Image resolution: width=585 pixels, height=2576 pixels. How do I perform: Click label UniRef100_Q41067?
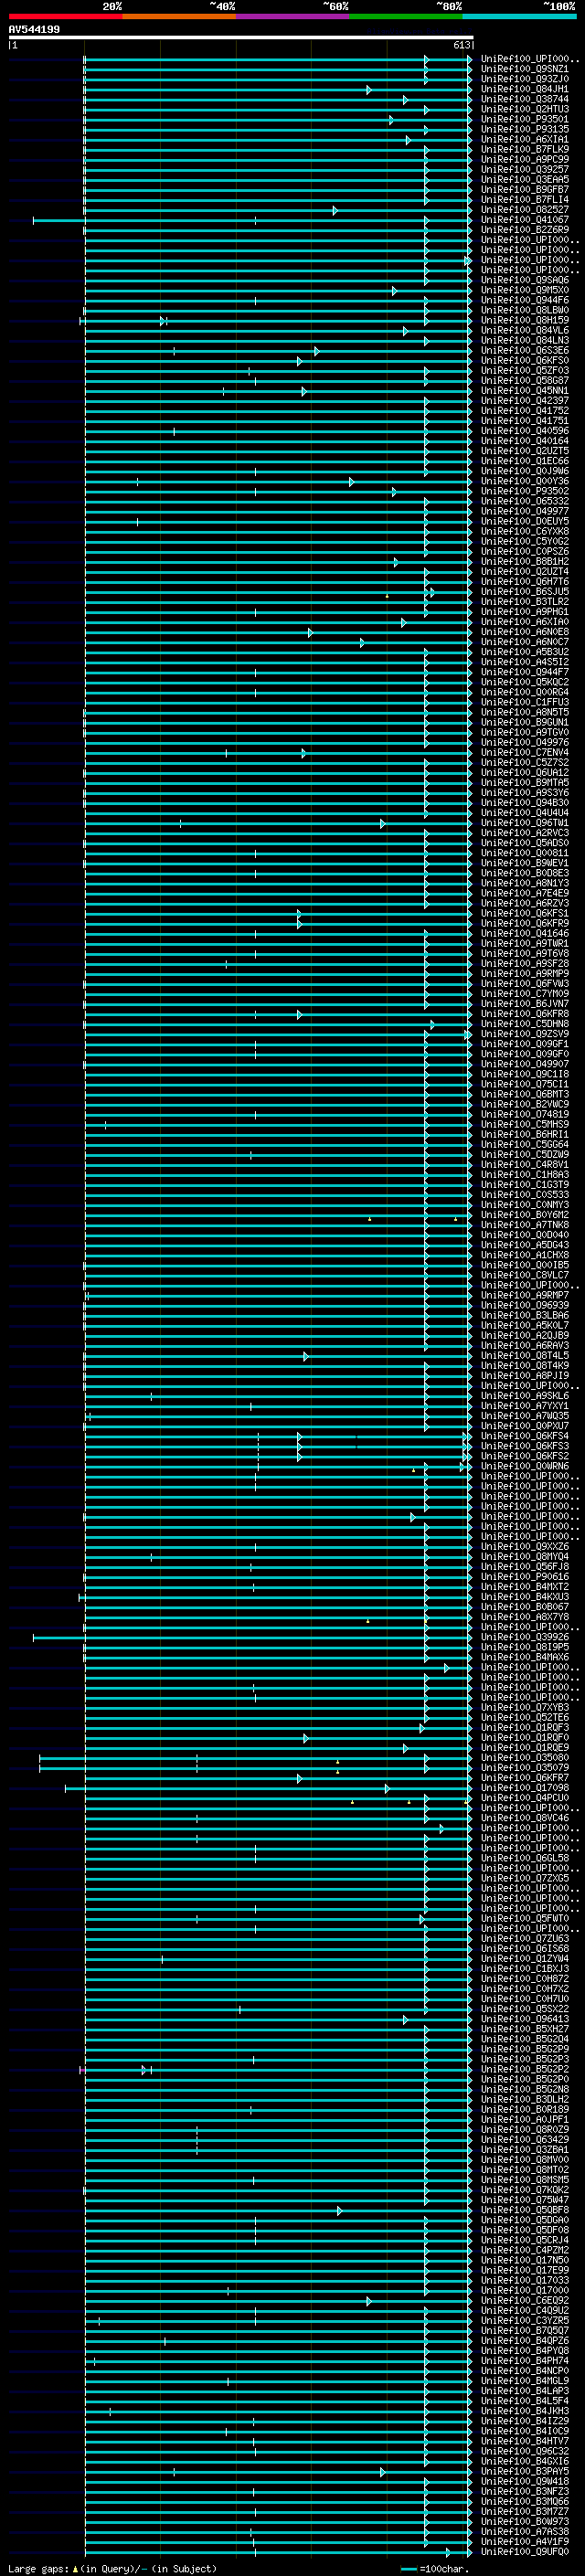[x=525, y=220]
